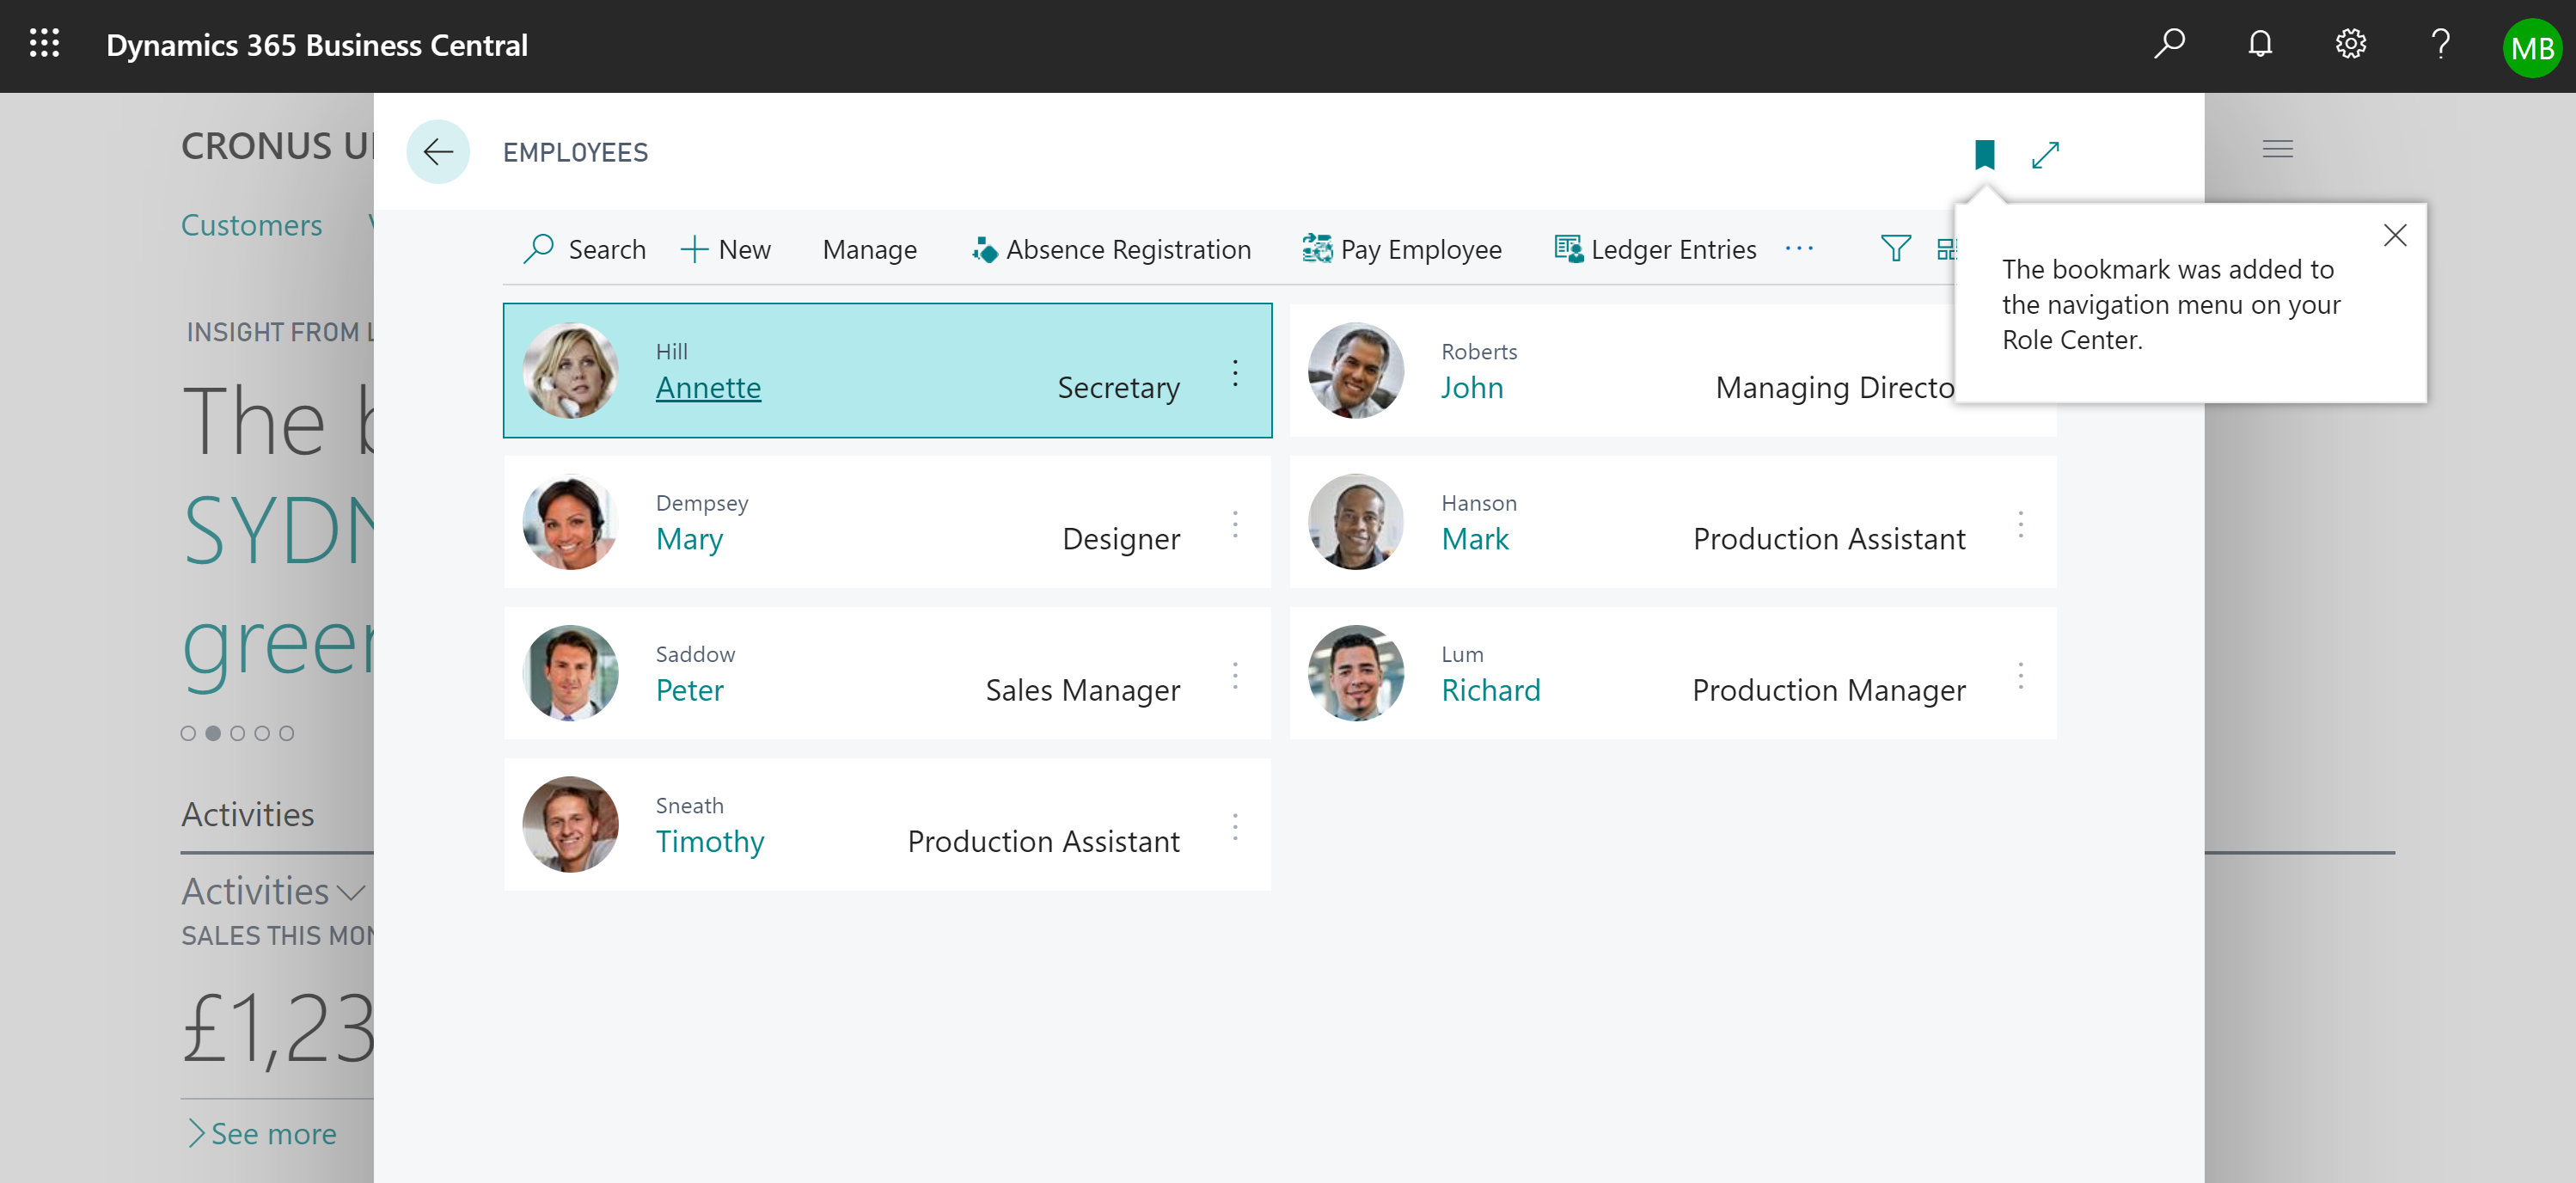
Task: Click the Absence Registration icon
Action: [981, 248]
